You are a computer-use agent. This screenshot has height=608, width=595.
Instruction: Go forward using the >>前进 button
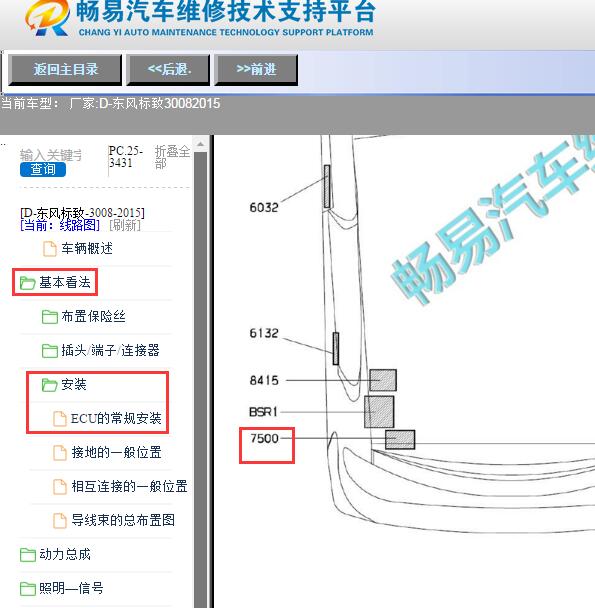click(256, 70)
